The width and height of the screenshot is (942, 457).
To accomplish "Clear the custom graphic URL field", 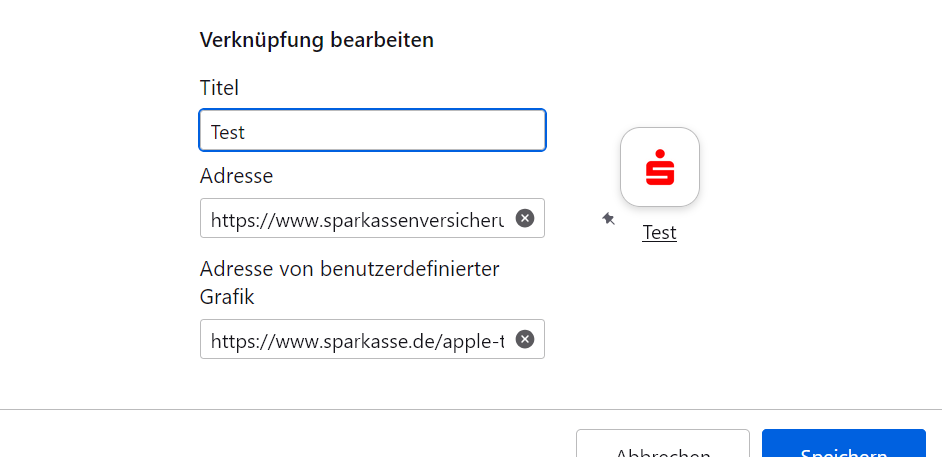I will click(x=525, y=339).
